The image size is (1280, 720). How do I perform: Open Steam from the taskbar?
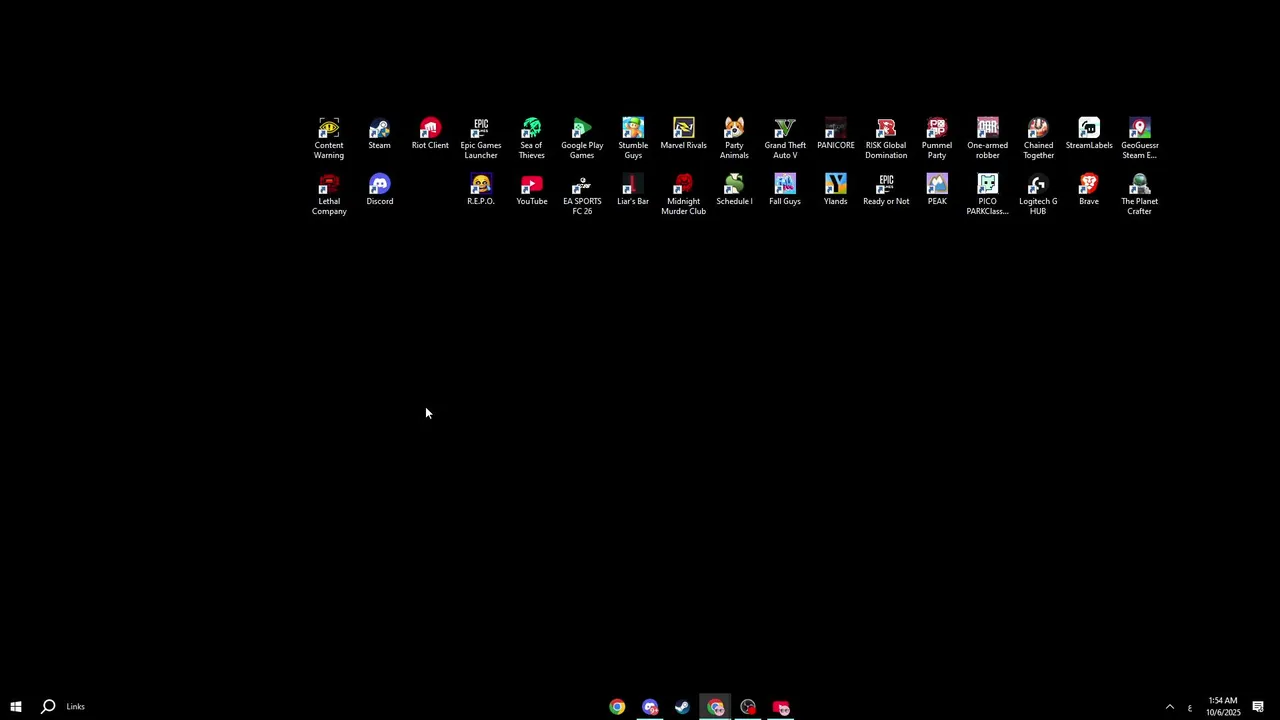pyautogui.click(x=682, y=707)
